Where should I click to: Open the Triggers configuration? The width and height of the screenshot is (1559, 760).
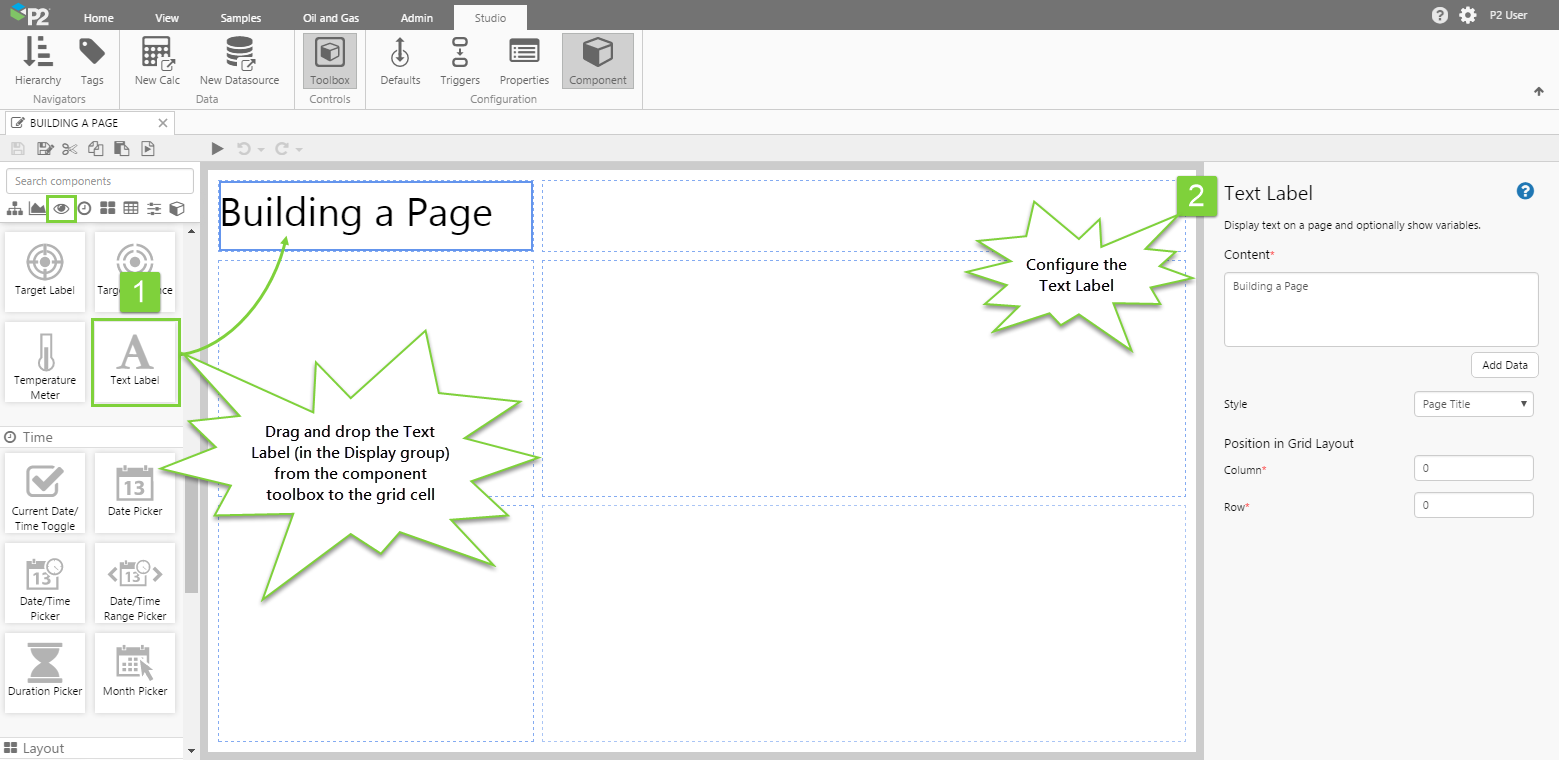pyautogui.click(x=460, y=61)
